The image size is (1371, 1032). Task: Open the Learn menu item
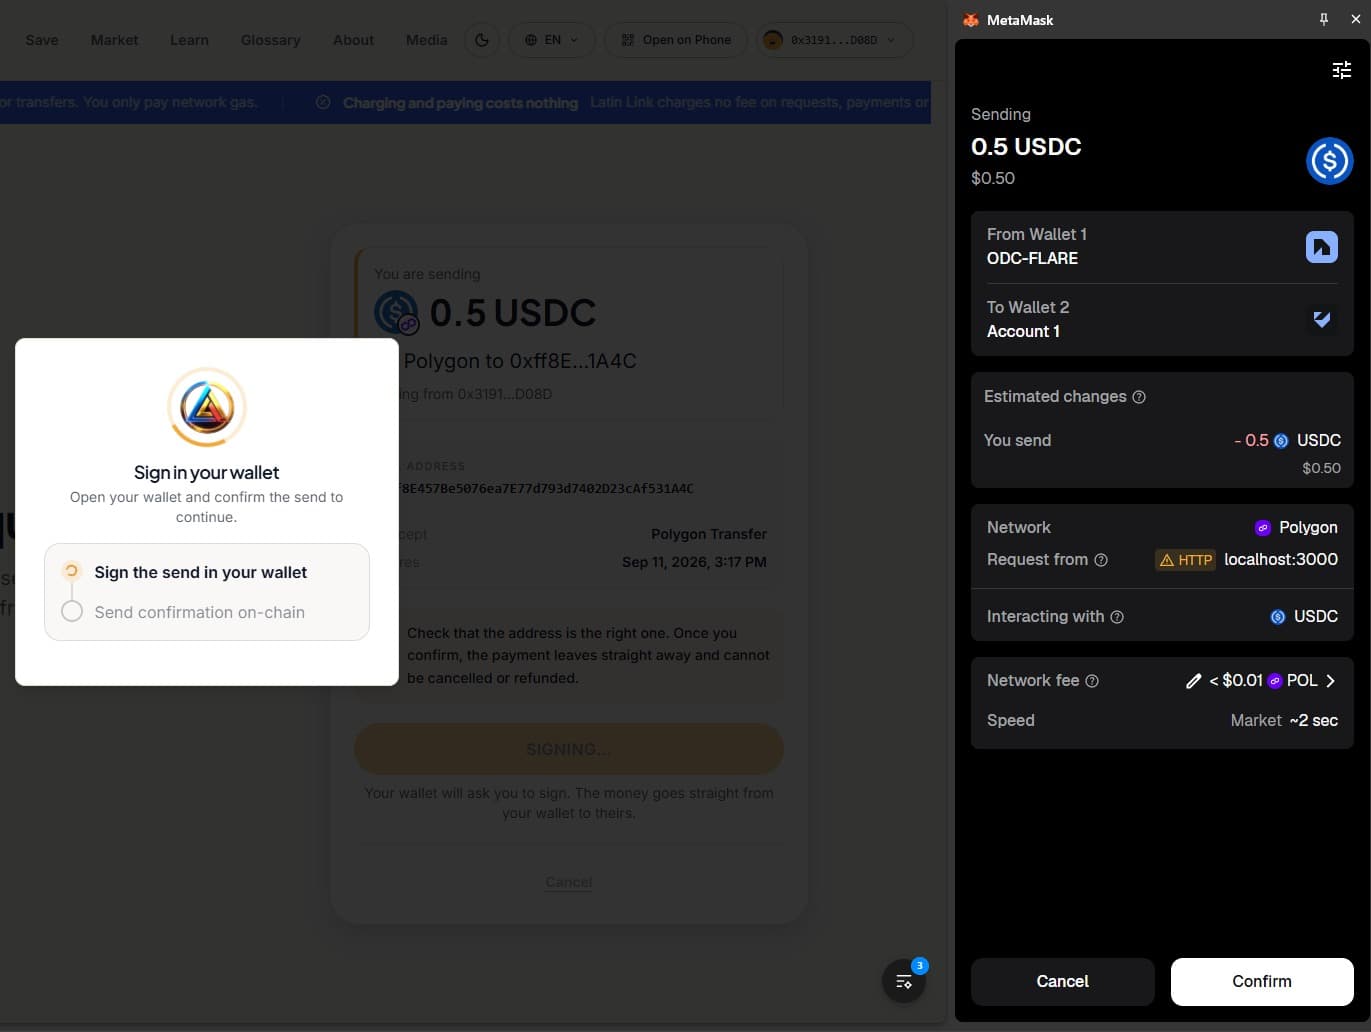[189, 40]
